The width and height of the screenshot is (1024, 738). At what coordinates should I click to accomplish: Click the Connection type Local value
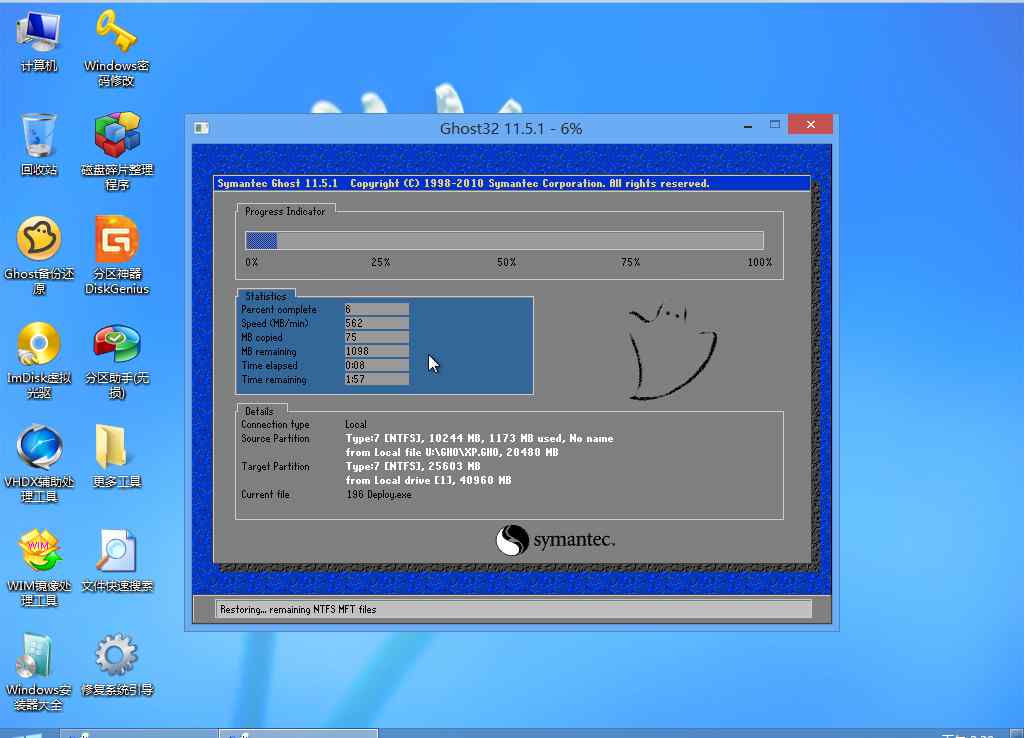pyautogui.click(x=356, y=425)
